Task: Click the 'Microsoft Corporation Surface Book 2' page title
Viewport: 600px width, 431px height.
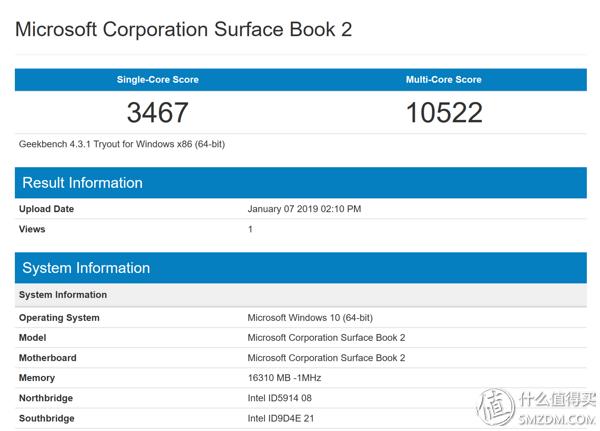Action: [x=184, y=29]
